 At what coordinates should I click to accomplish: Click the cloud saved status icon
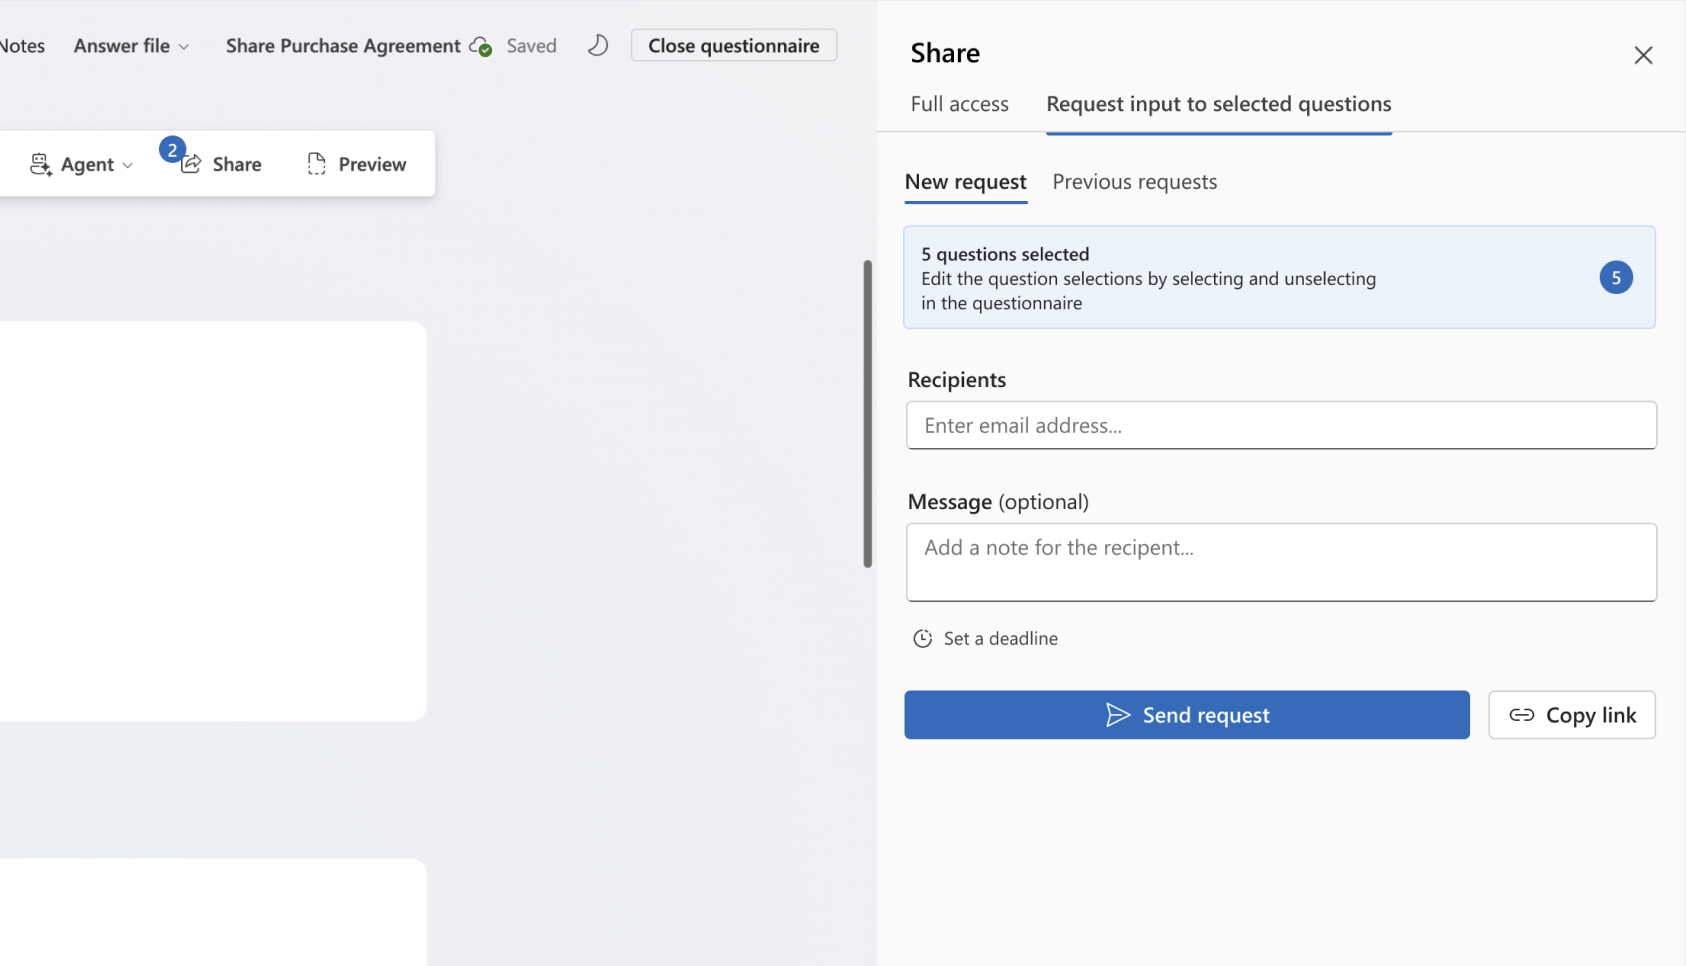coord(480,47)
